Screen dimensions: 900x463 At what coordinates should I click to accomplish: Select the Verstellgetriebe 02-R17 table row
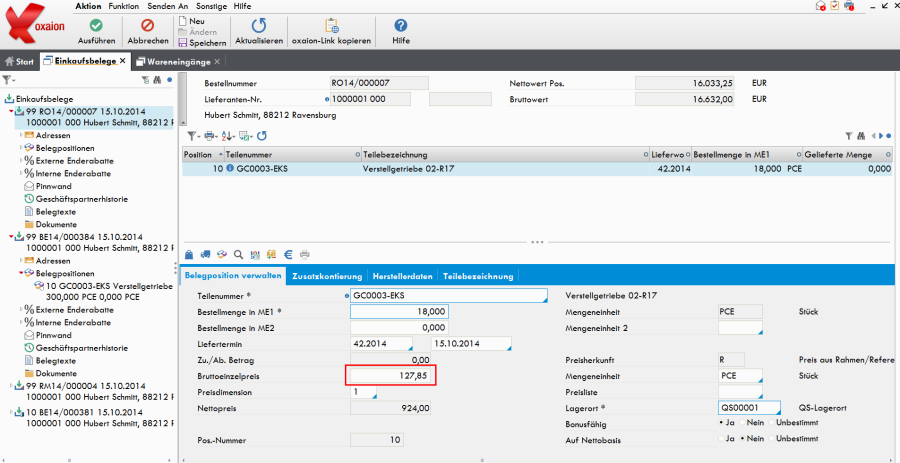[x=538, y=169]
